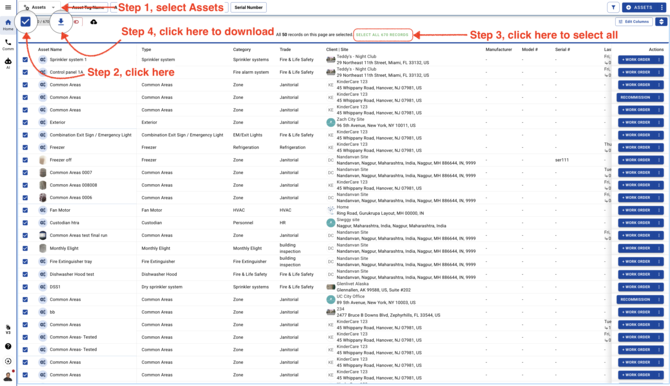Sort by Serial # column header

click(561, 50)
